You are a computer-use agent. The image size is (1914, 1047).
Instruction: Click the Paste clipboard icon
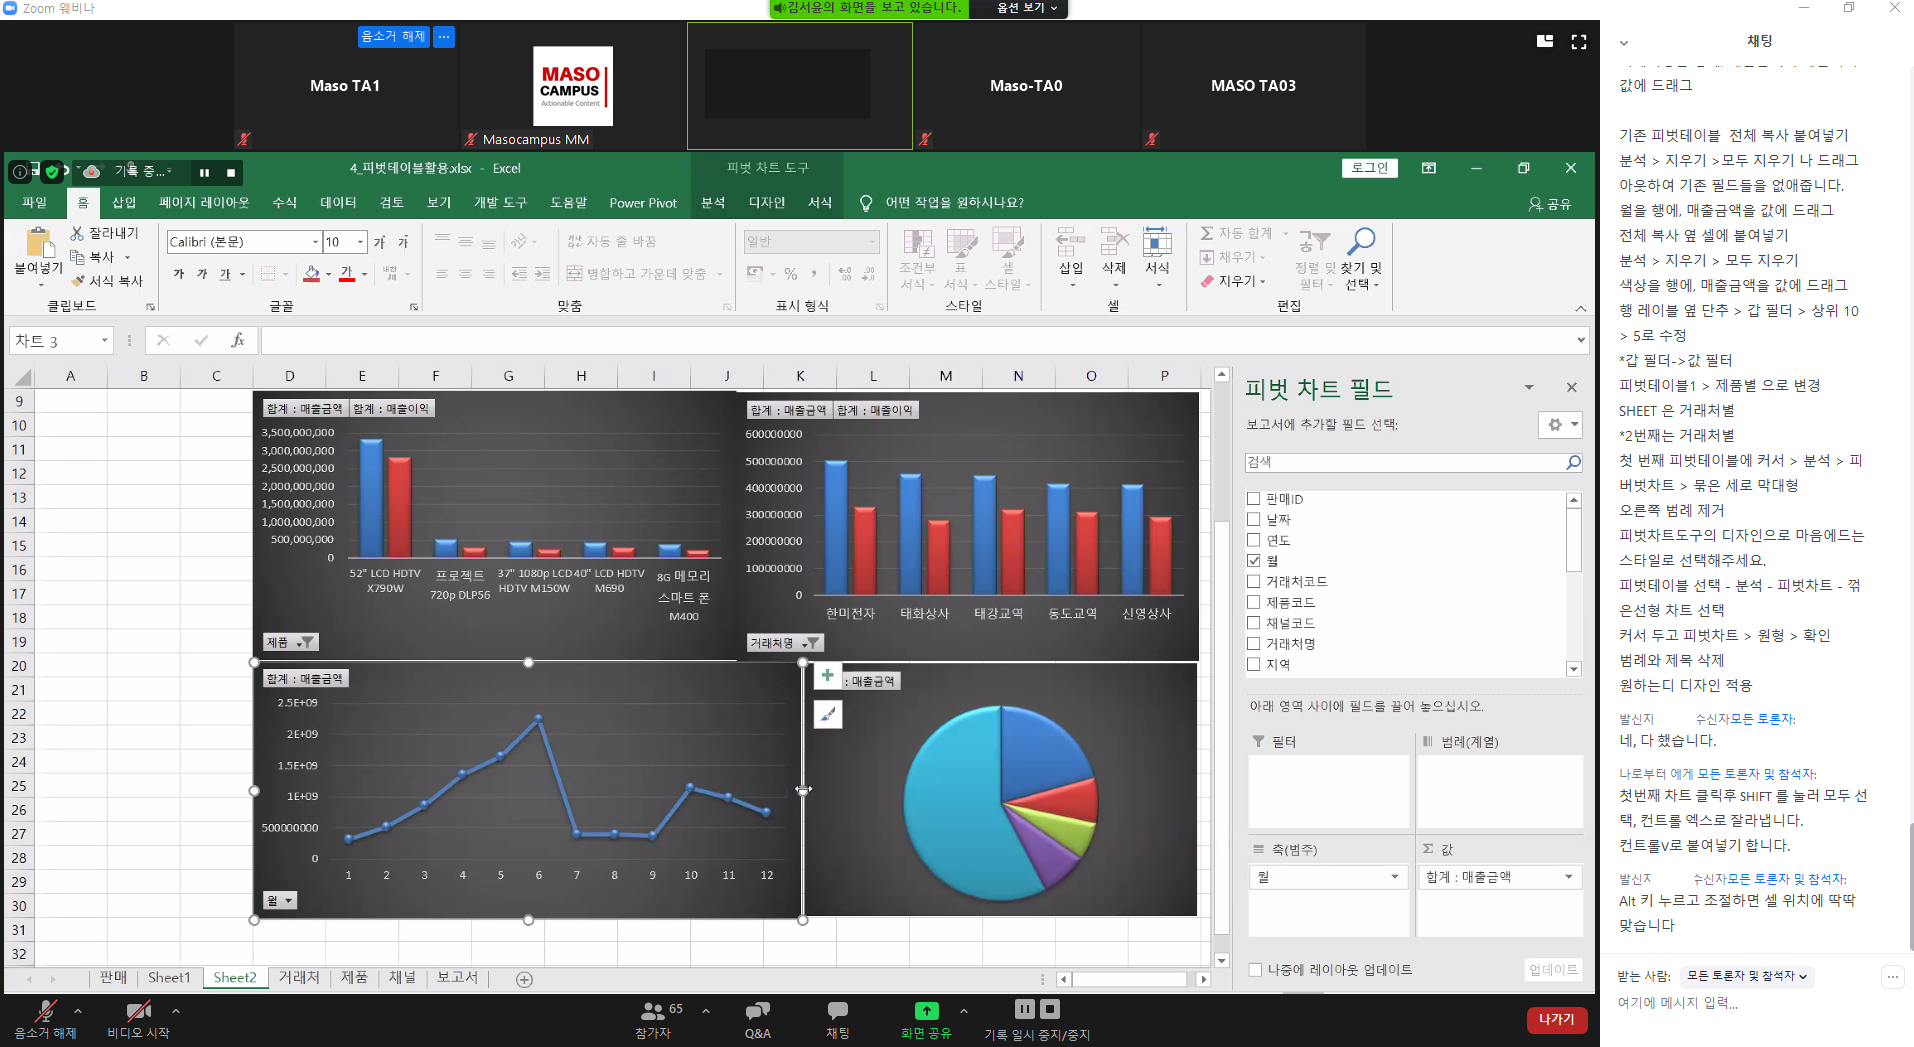point(38,243)
